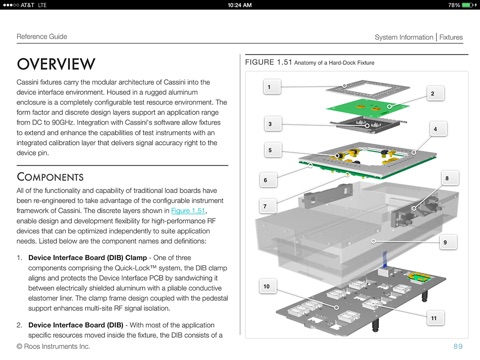Tap the Reference Guide header title
Image resolution: width=480 pixels, height=360 pixels.
point(42,36)
